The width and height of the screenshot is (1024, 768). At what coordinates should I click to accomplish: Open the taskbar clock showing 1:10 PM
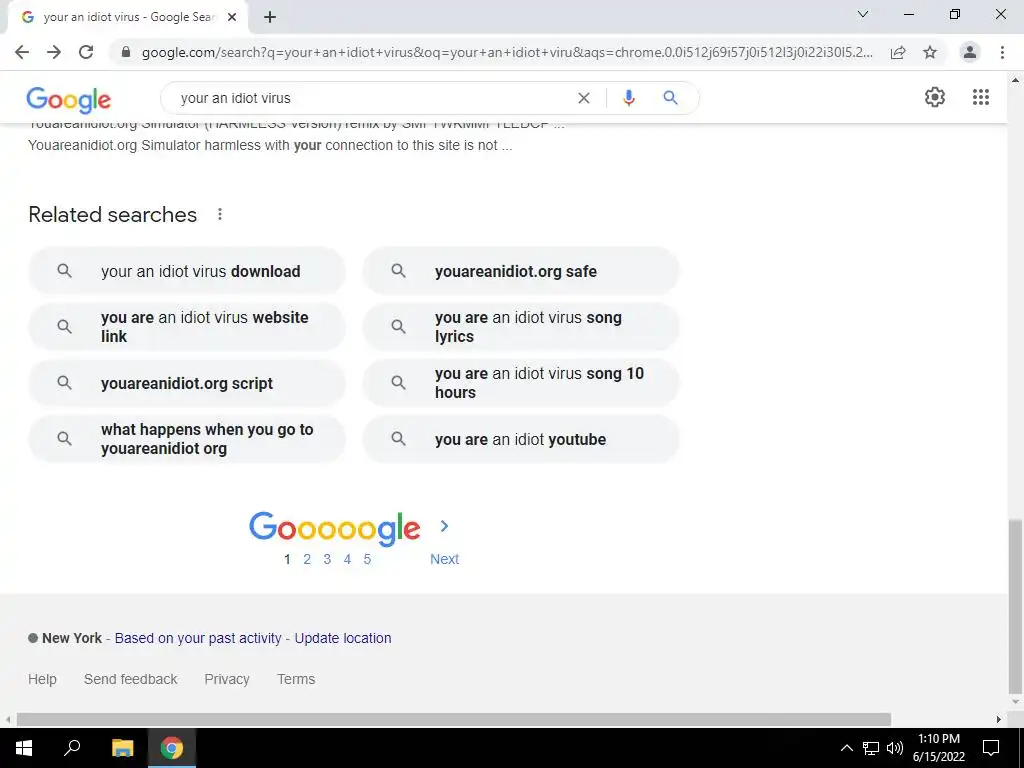[x=938, y=748]
